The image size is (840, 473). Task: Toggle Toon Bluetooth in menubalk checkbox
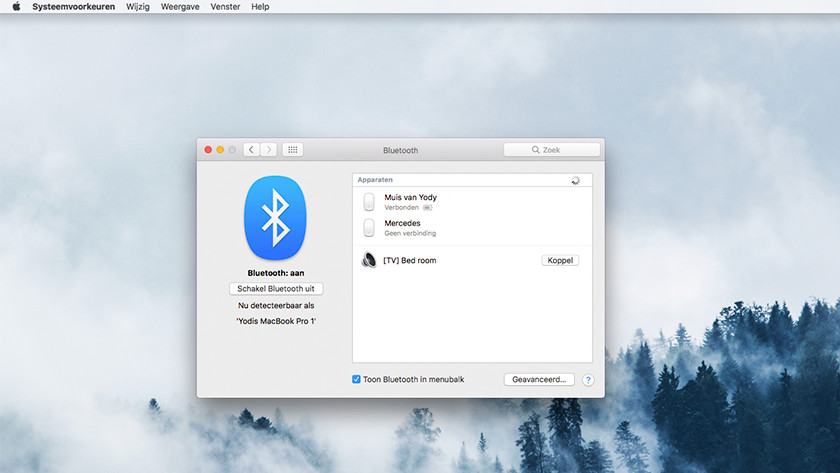tap(356, 379)
